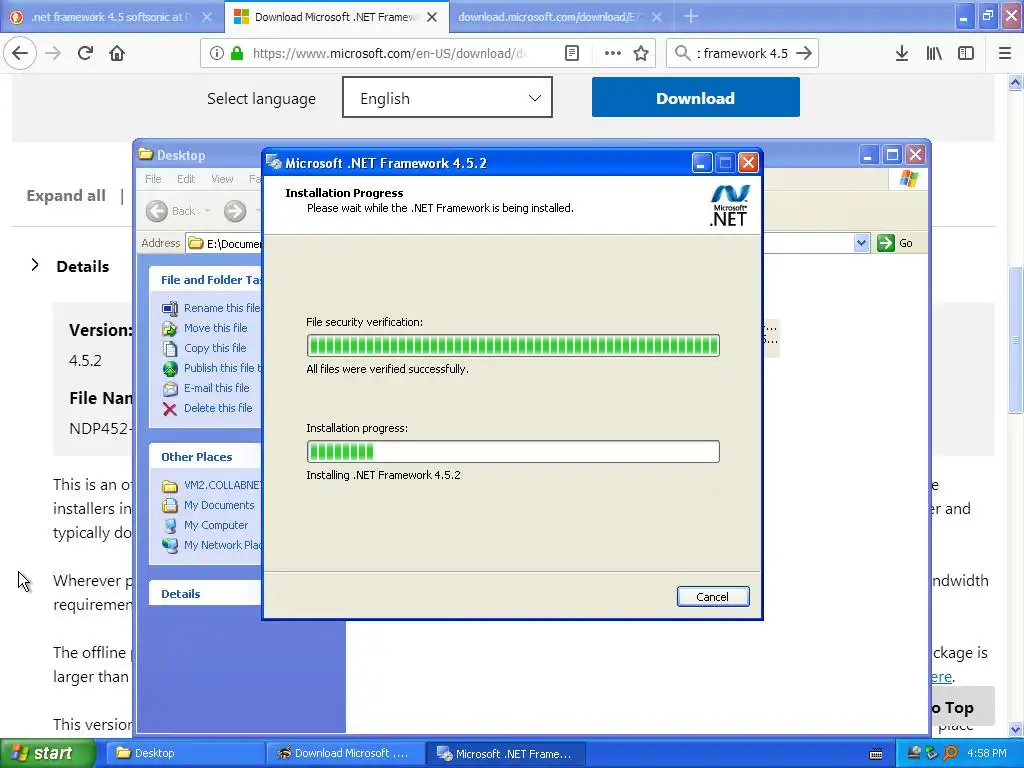Open the Select language dropdown

pyautogui.click(x=447, y=97)
